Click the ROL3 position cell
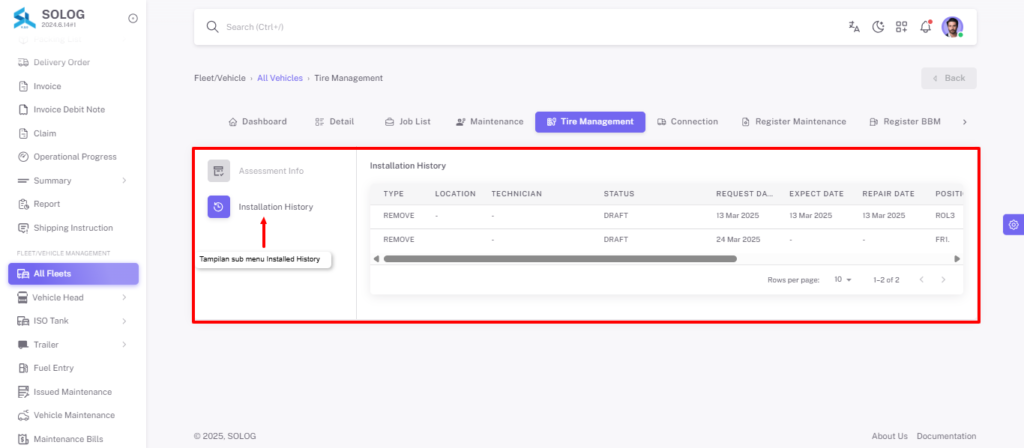Screen dimensions: 1024x448 [945, 216]
